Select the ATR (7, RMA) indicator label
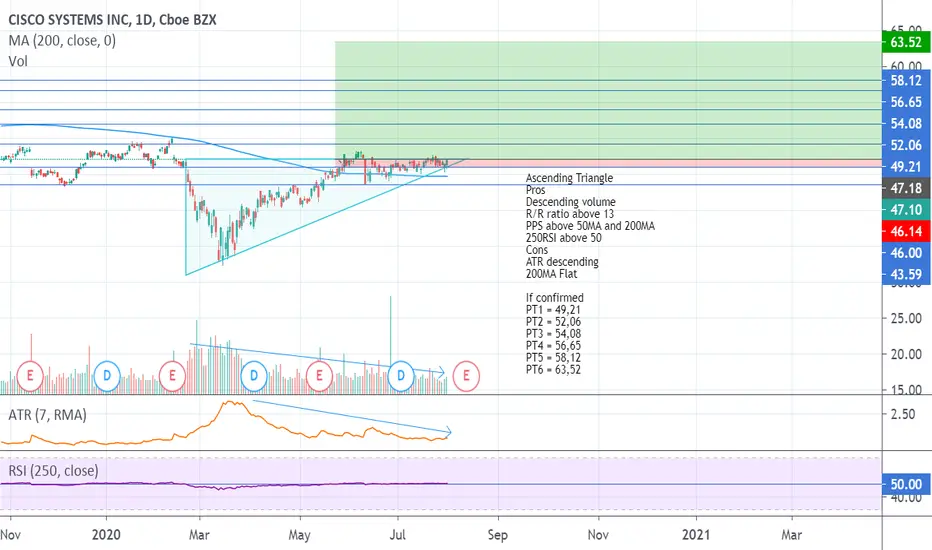The width and height of the screenshot is (932, 550). (x=47, y=415)
